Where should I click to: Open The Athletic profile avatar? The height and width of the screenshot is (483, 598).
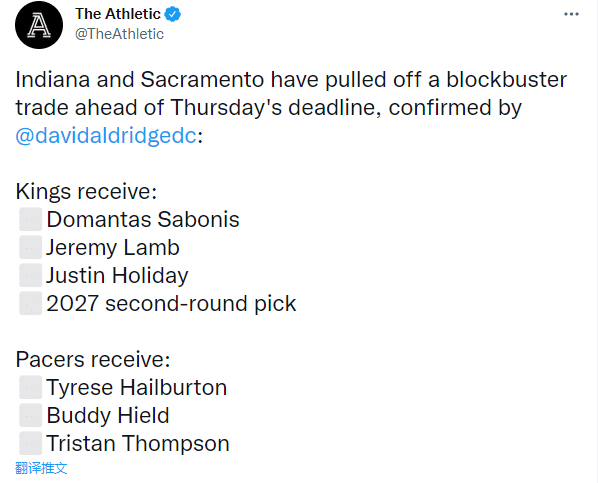point(39,24)
